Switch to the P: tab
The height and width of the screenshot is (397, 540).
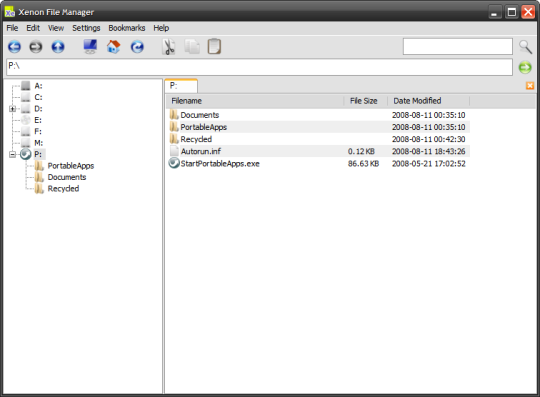181,86
